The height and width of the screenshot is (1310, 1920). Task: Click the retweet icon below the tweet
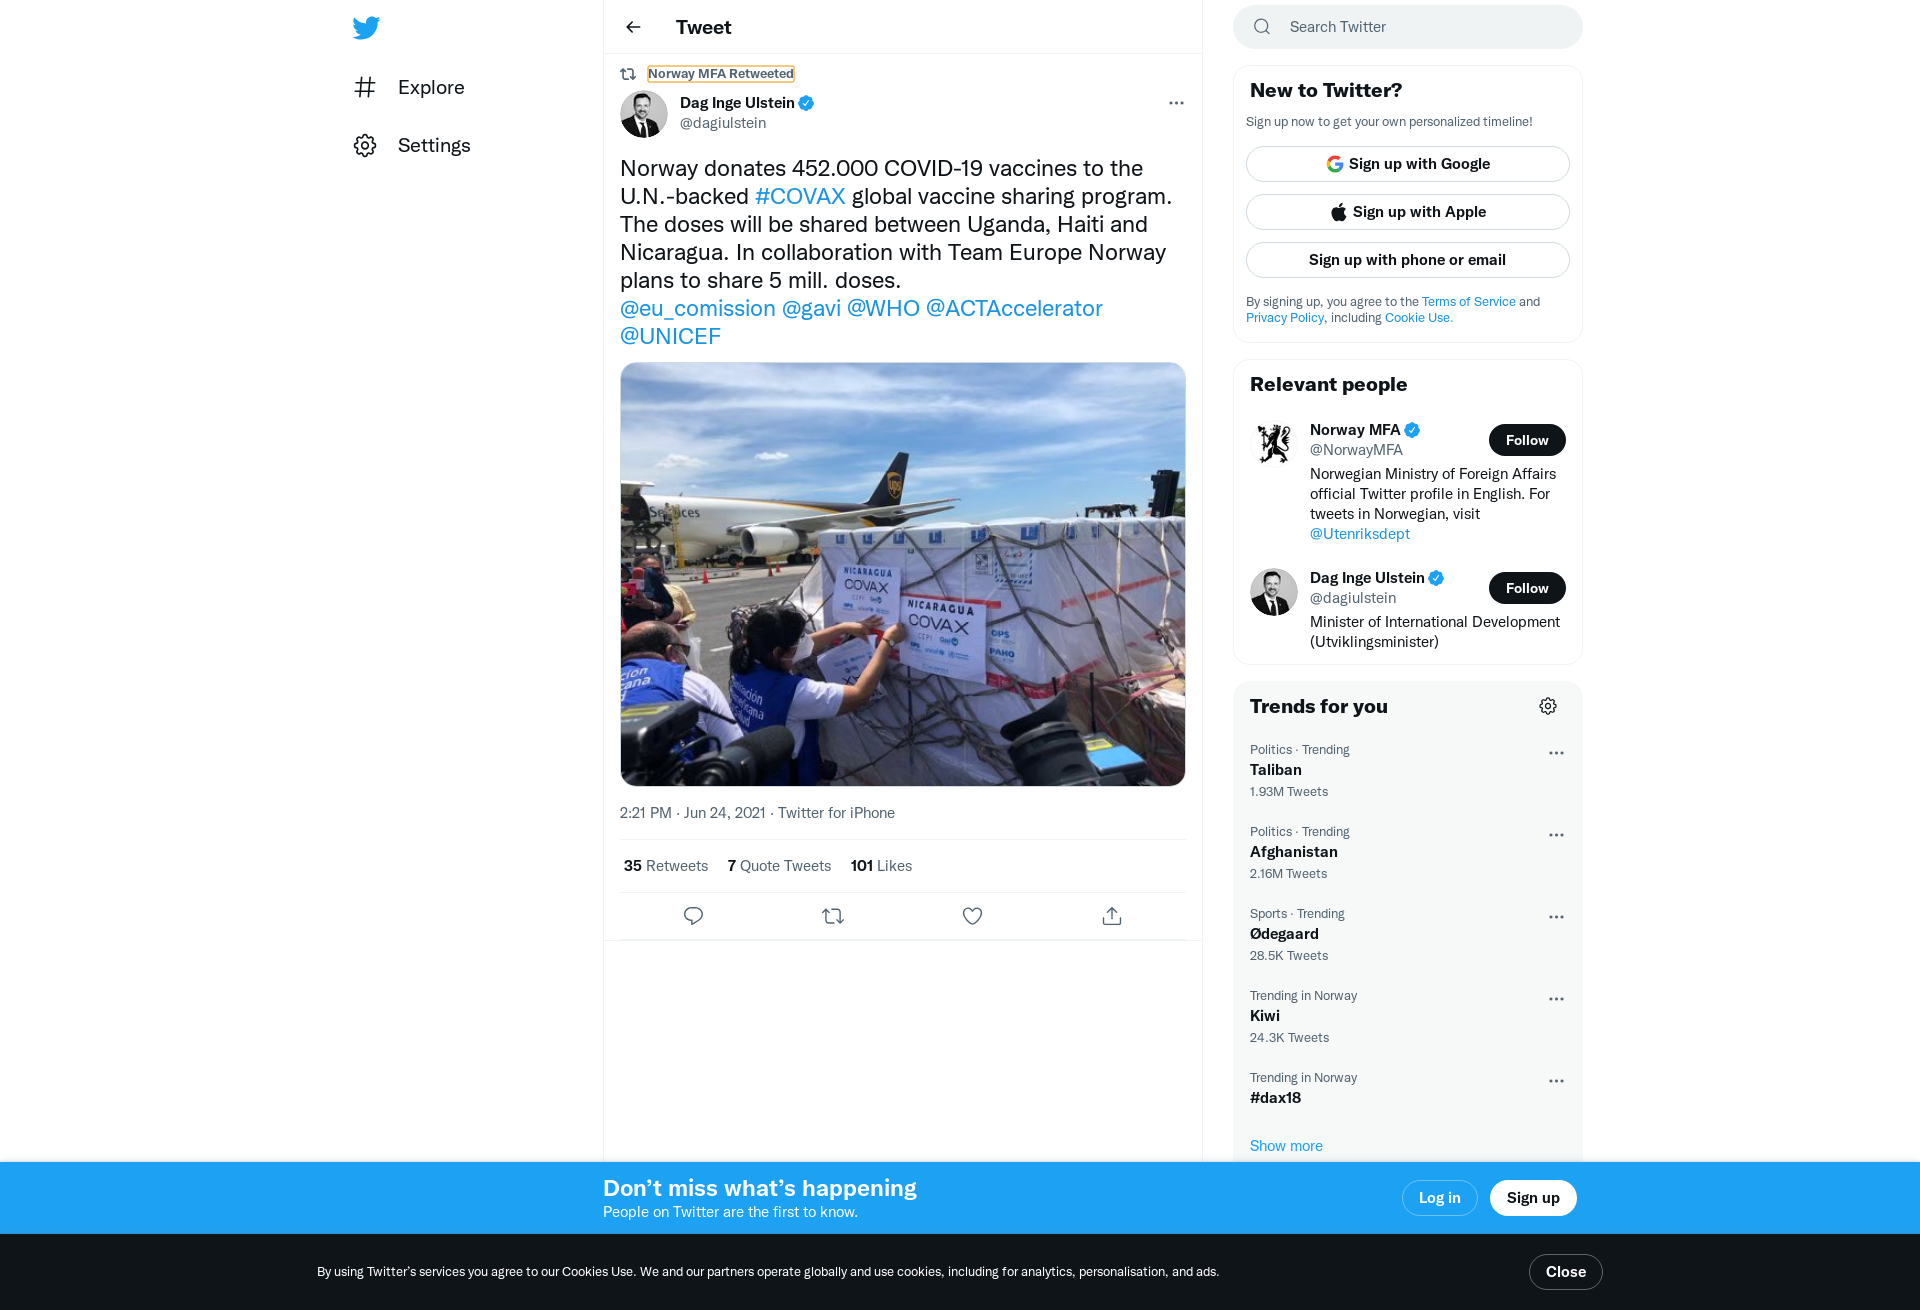(x=833, y=916)
